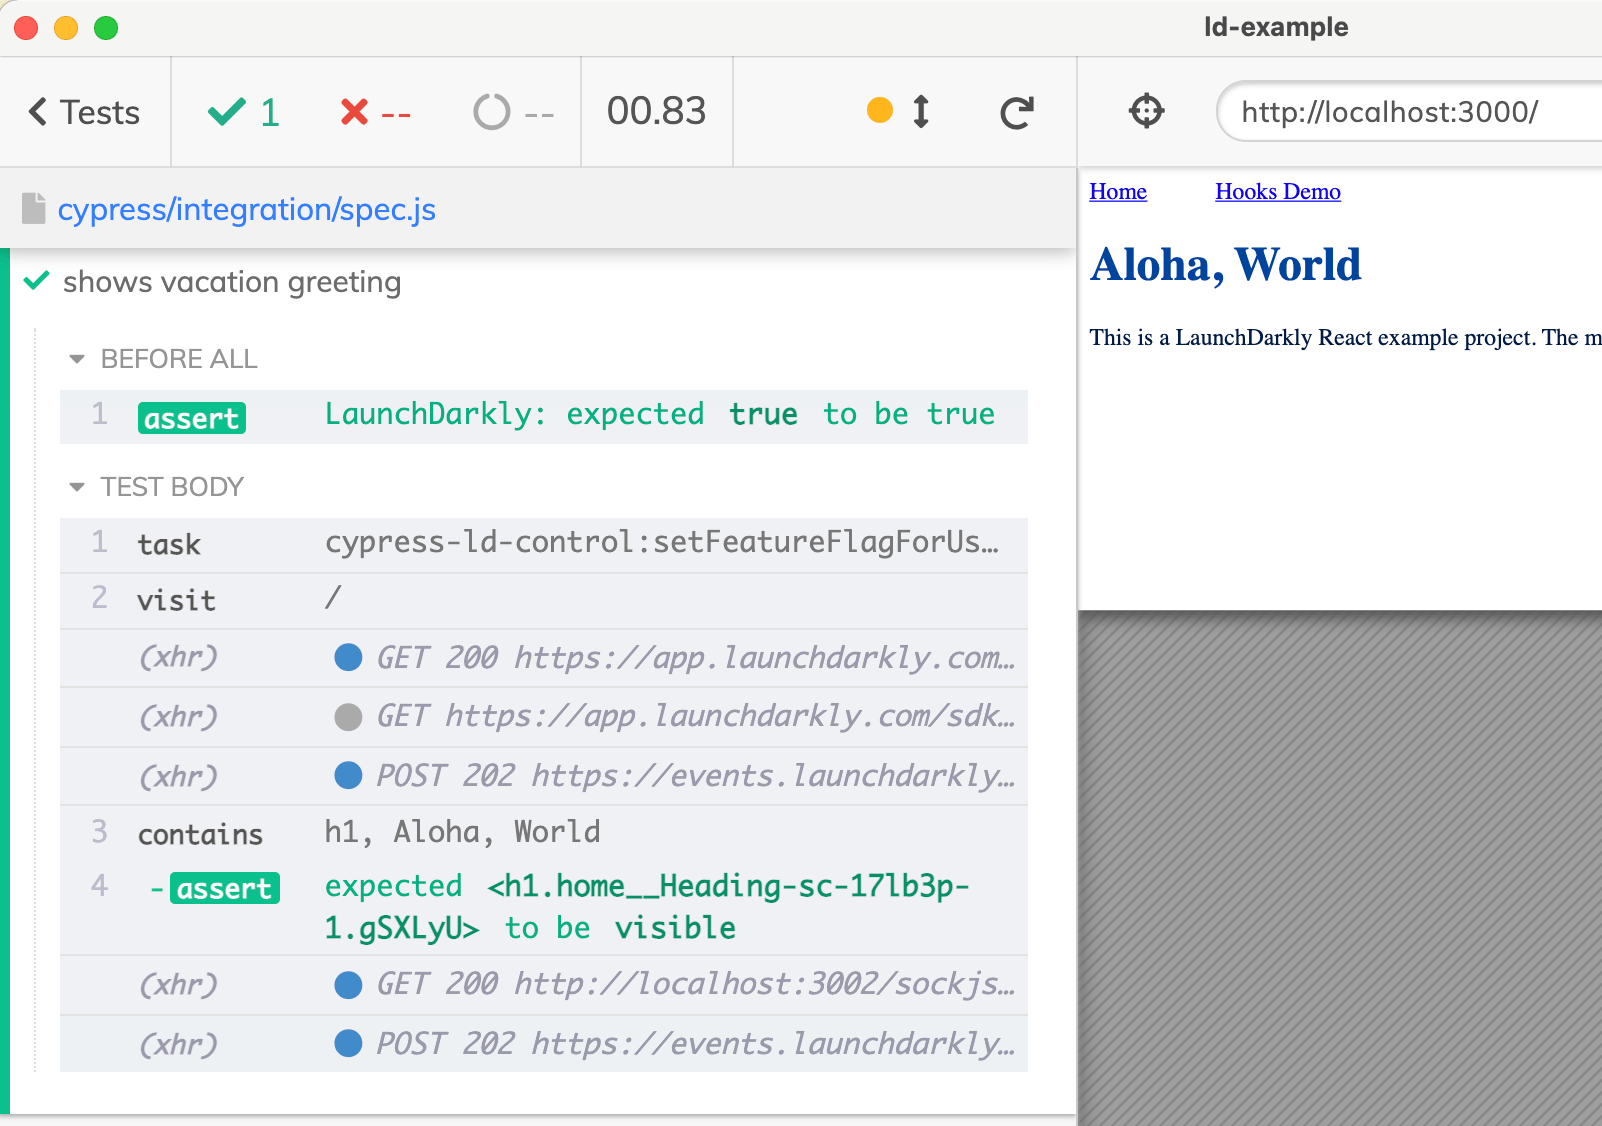Viewport: 1602px width, 1126px height.
Task: Click the gray-dot GET app.launchdarkly.com/sdk xhr row
Action: (x=544, y=717)
